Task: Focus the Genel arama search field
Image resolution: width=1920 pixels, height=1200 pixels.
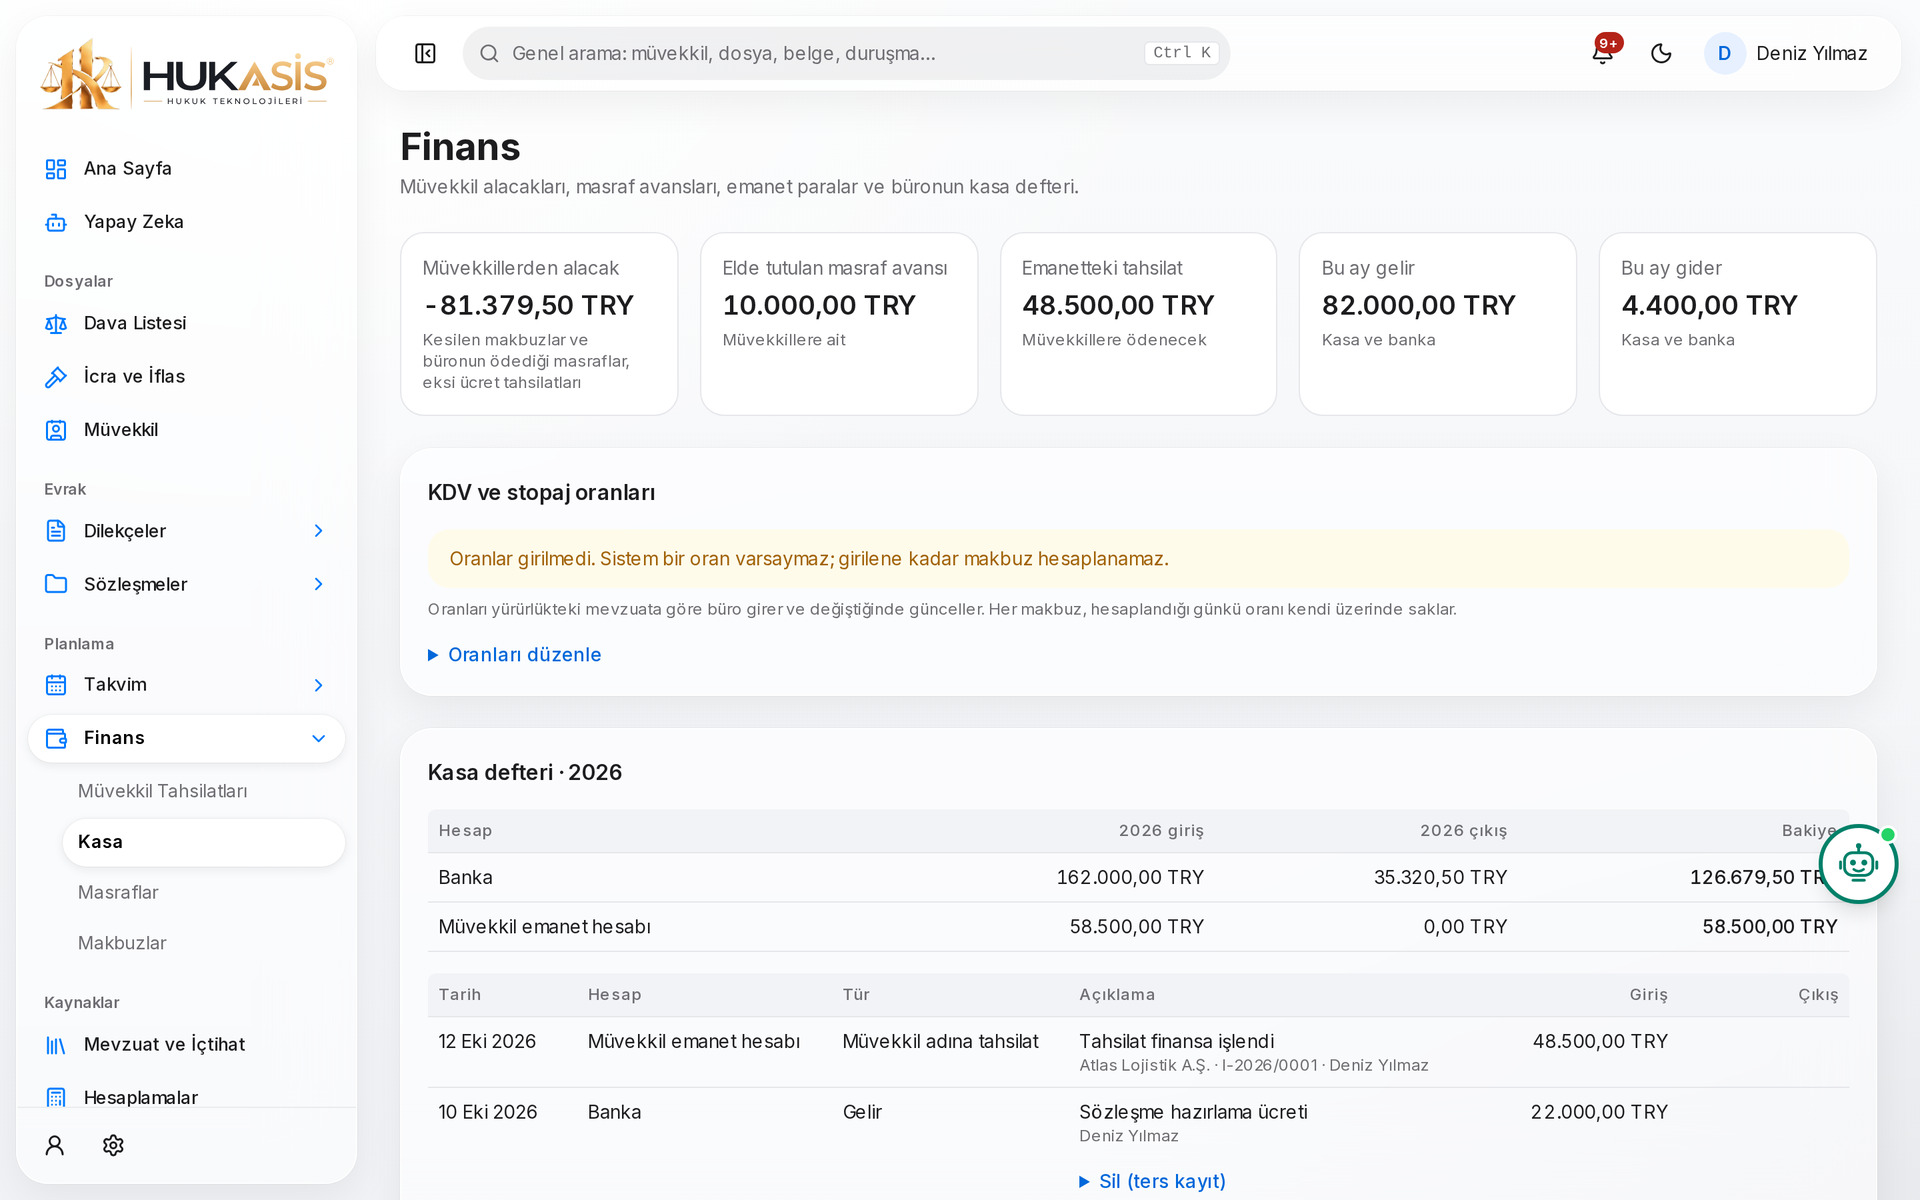Action: pos(846,53)
